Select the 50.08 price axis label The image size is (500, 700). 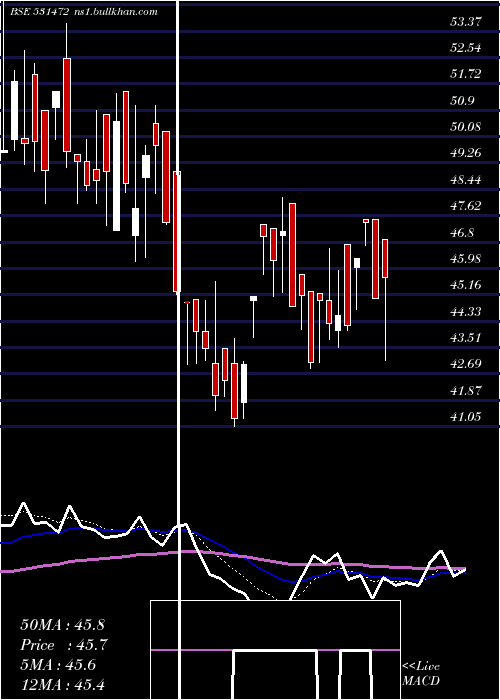[466, 126]
